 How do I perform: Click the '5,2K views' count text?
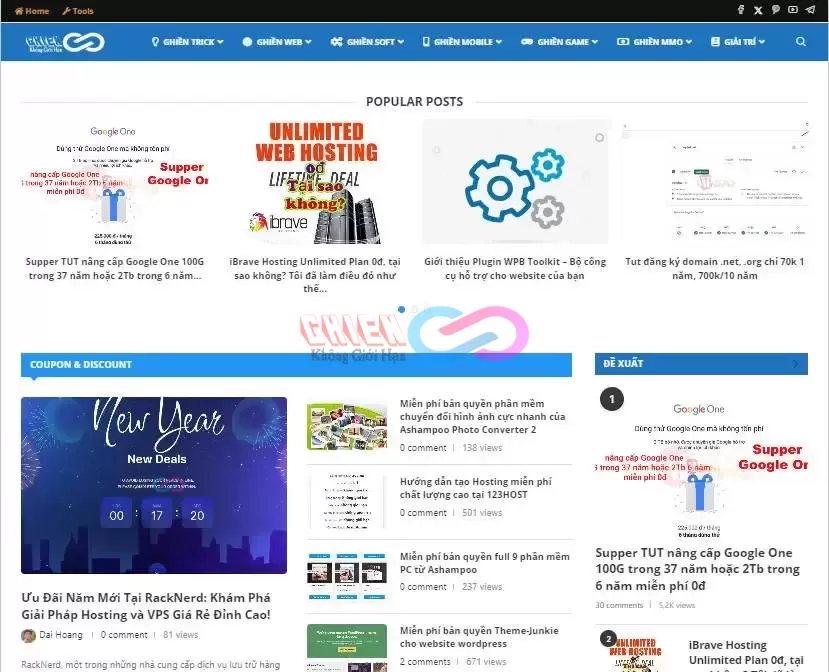(x=677, y=605)
